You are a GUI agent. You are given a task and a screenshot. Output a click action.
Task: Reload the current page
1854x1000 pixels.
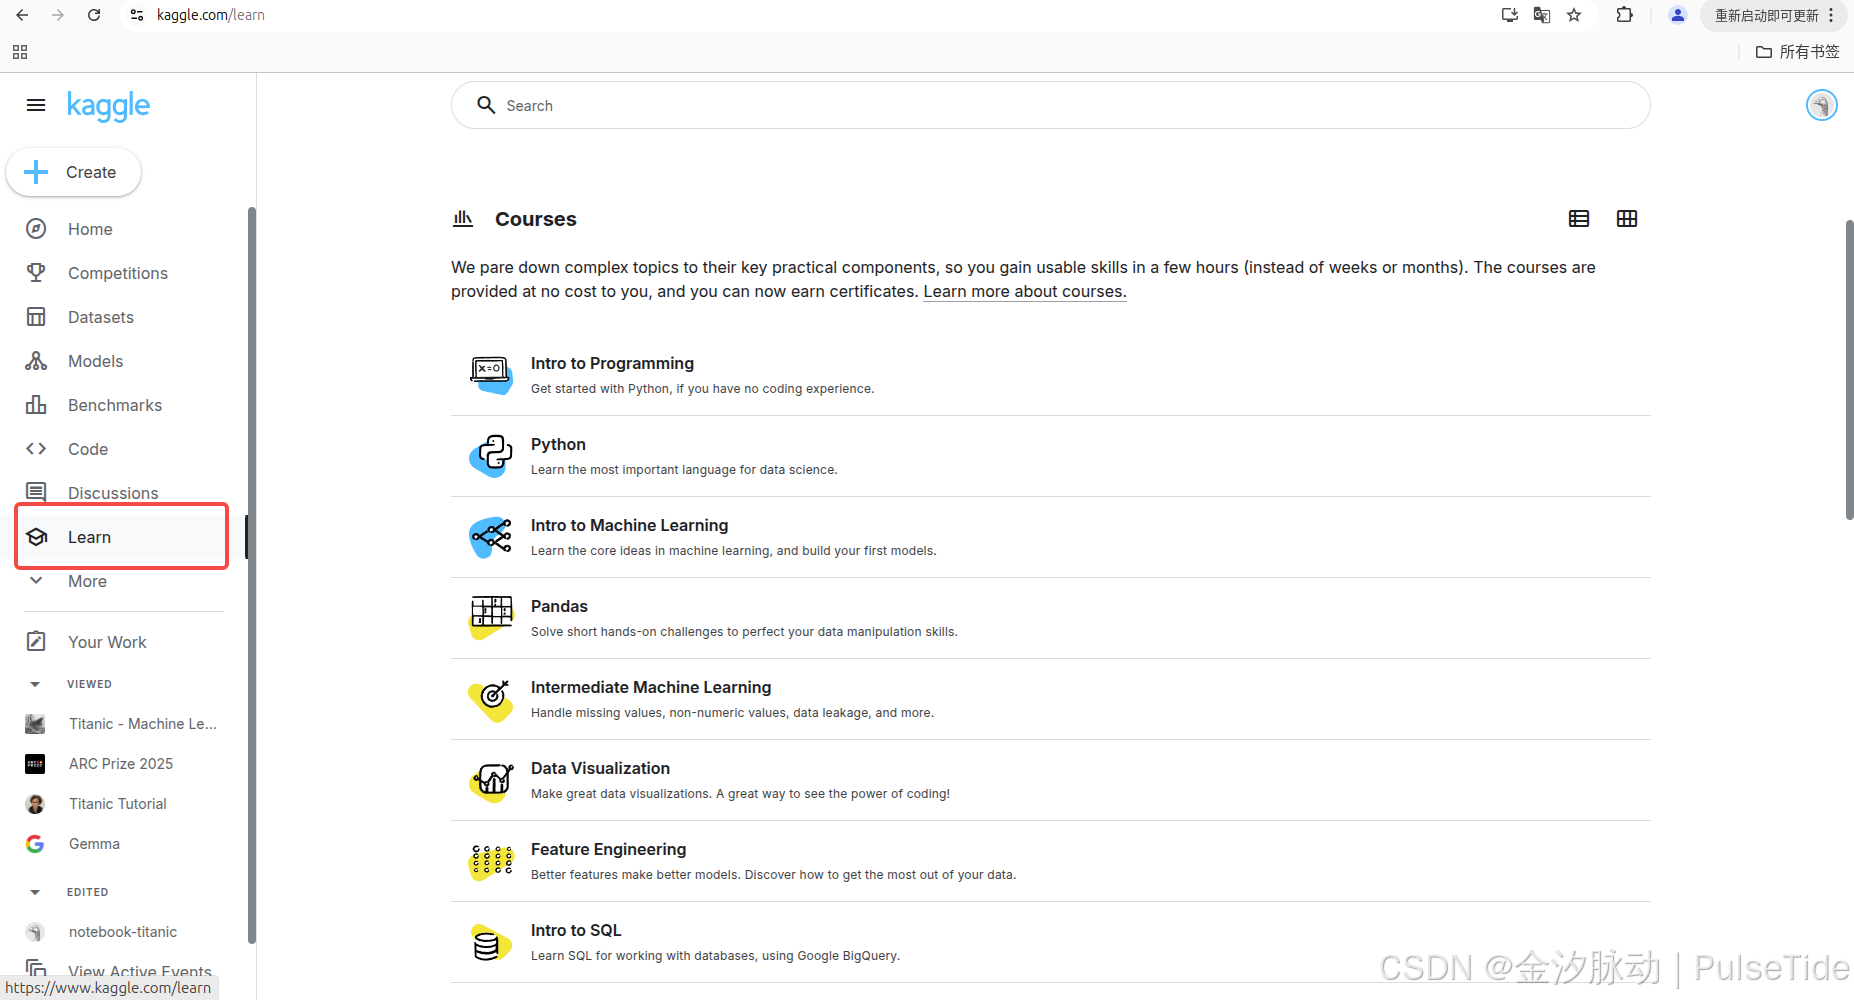[x=94, y=15]
